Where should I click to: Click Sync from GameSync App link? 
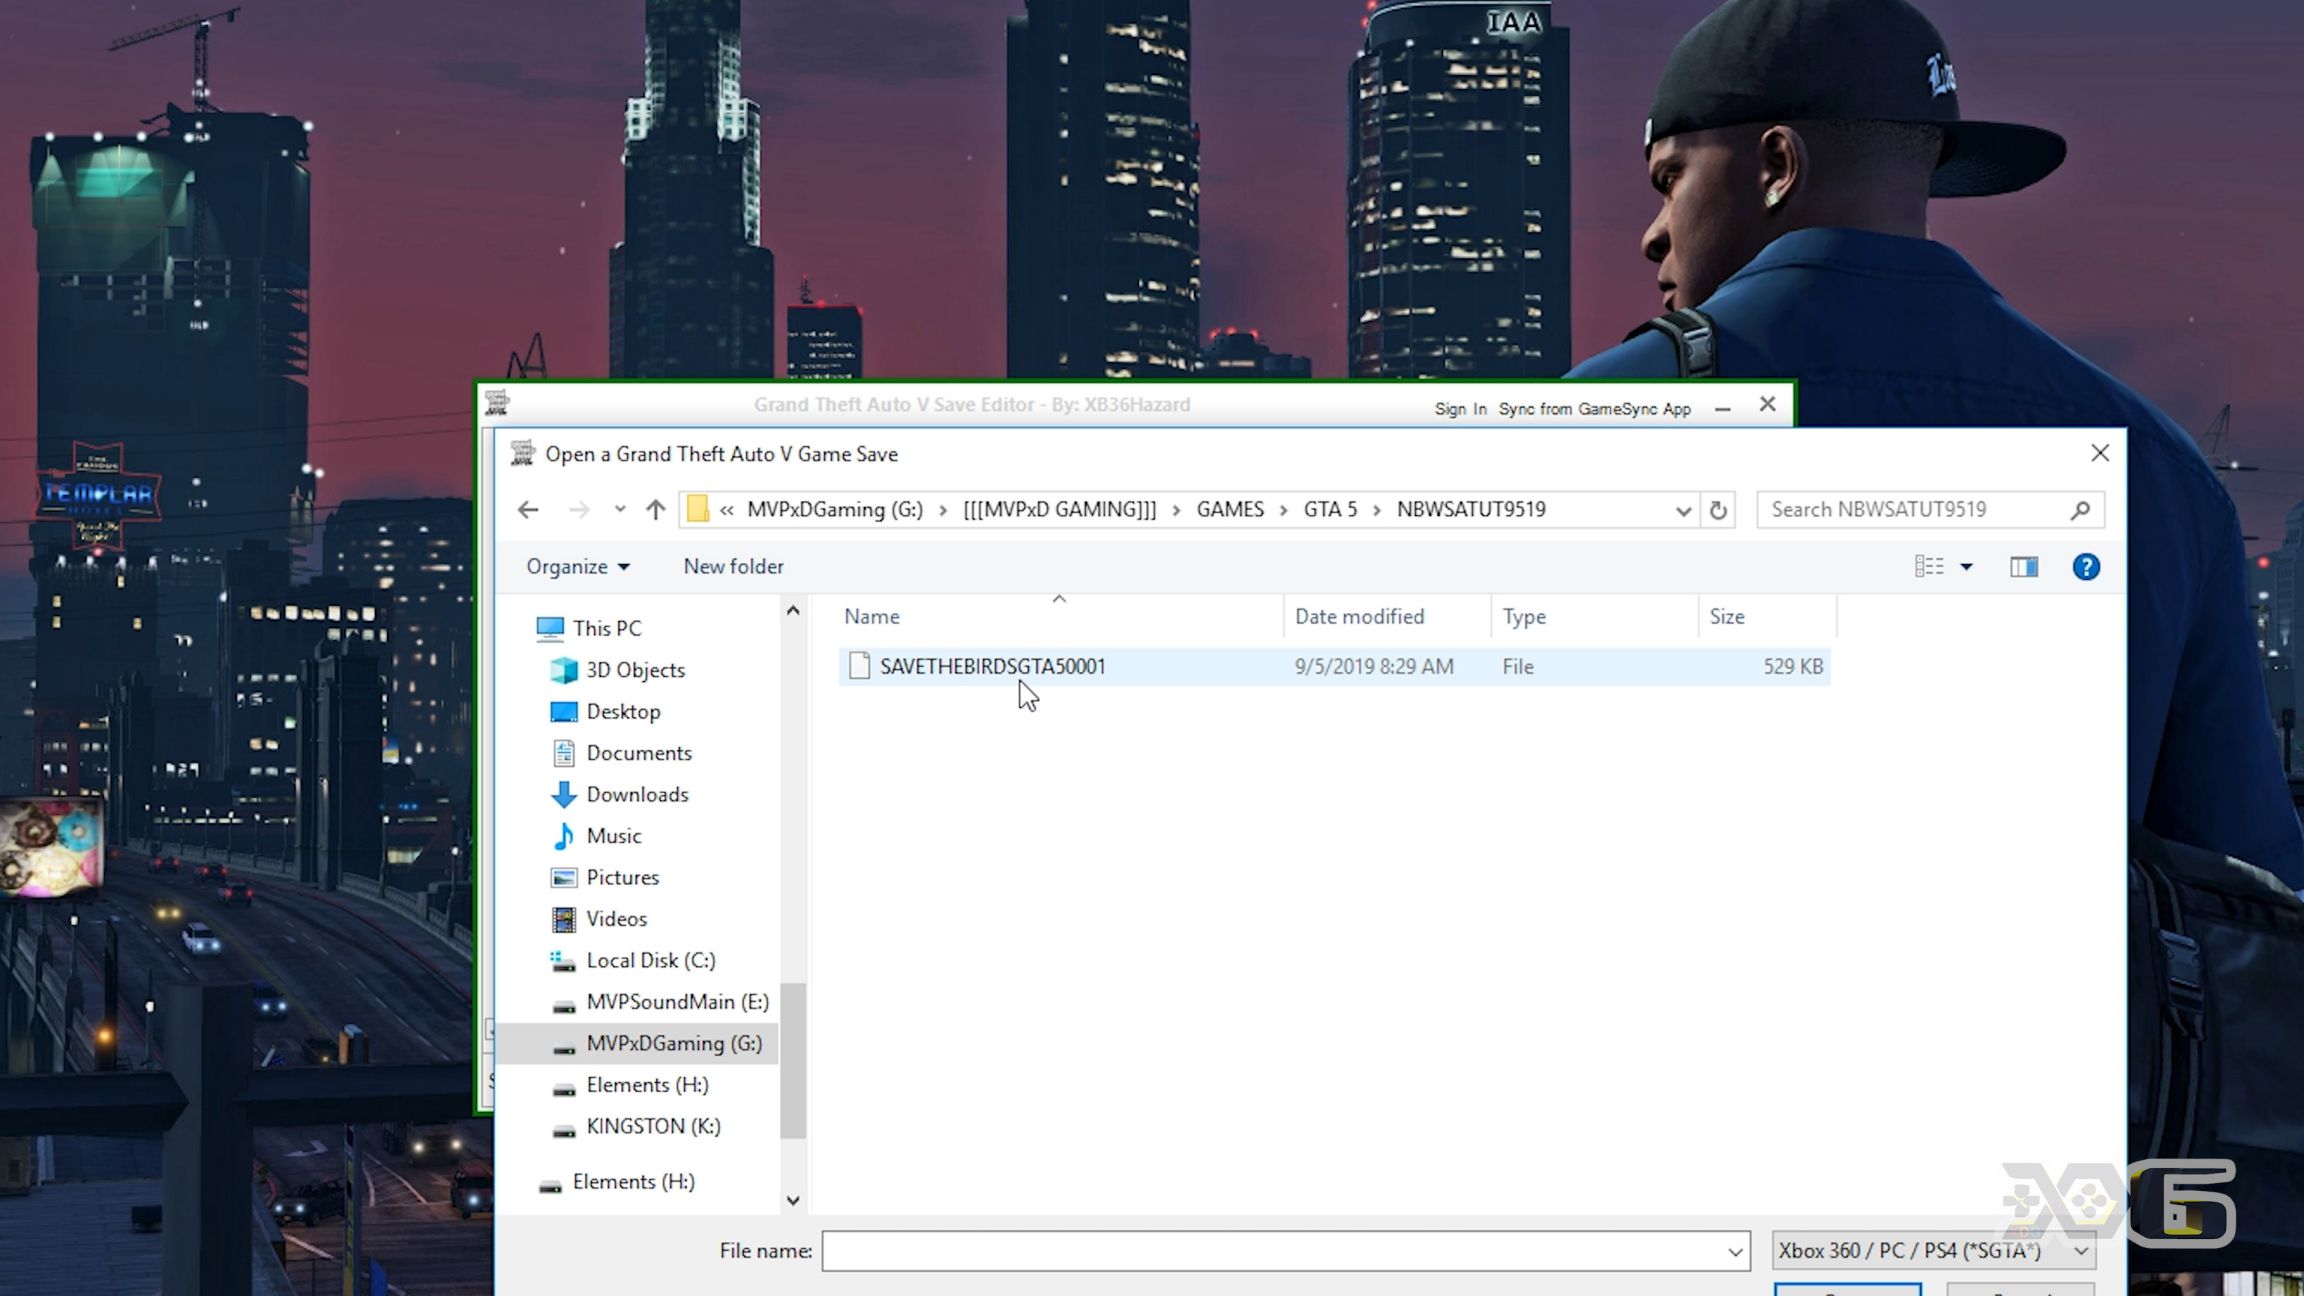[1594, 408]
